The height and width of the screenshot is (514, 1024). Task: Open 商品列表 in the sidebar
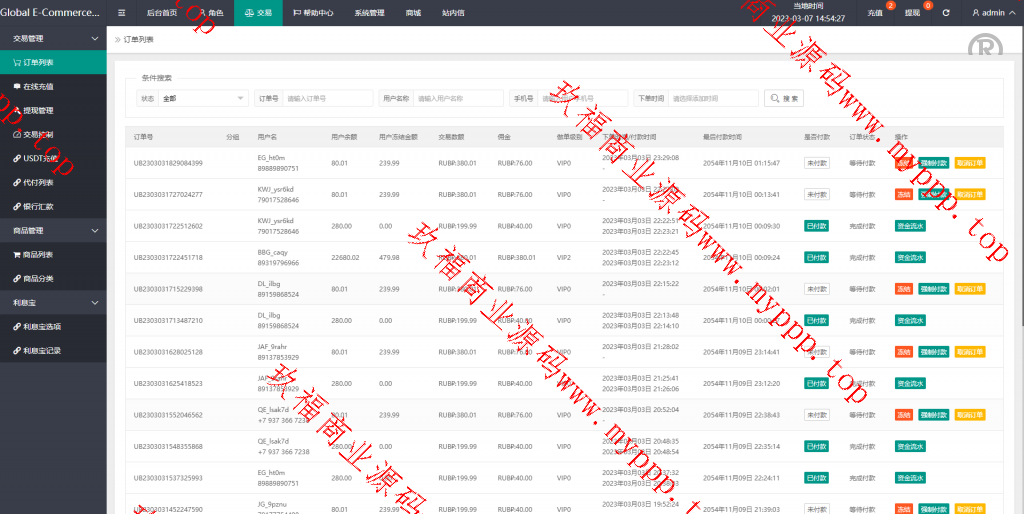[x=38, y=254]
